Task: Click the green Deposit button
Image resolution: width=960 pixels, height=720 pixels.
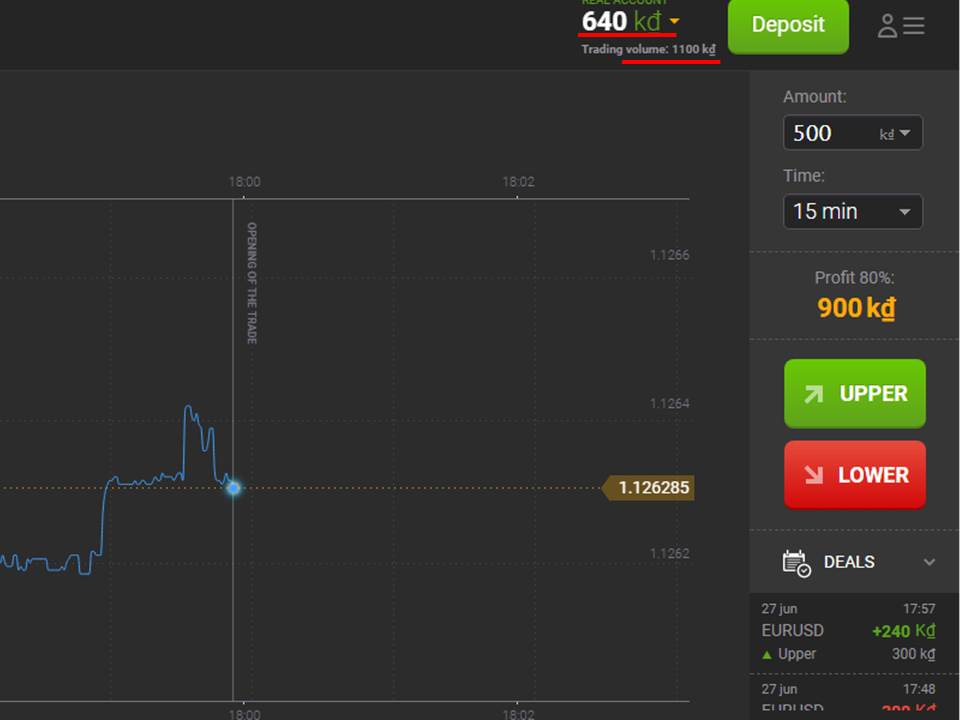Action: [x=788, y=25]
